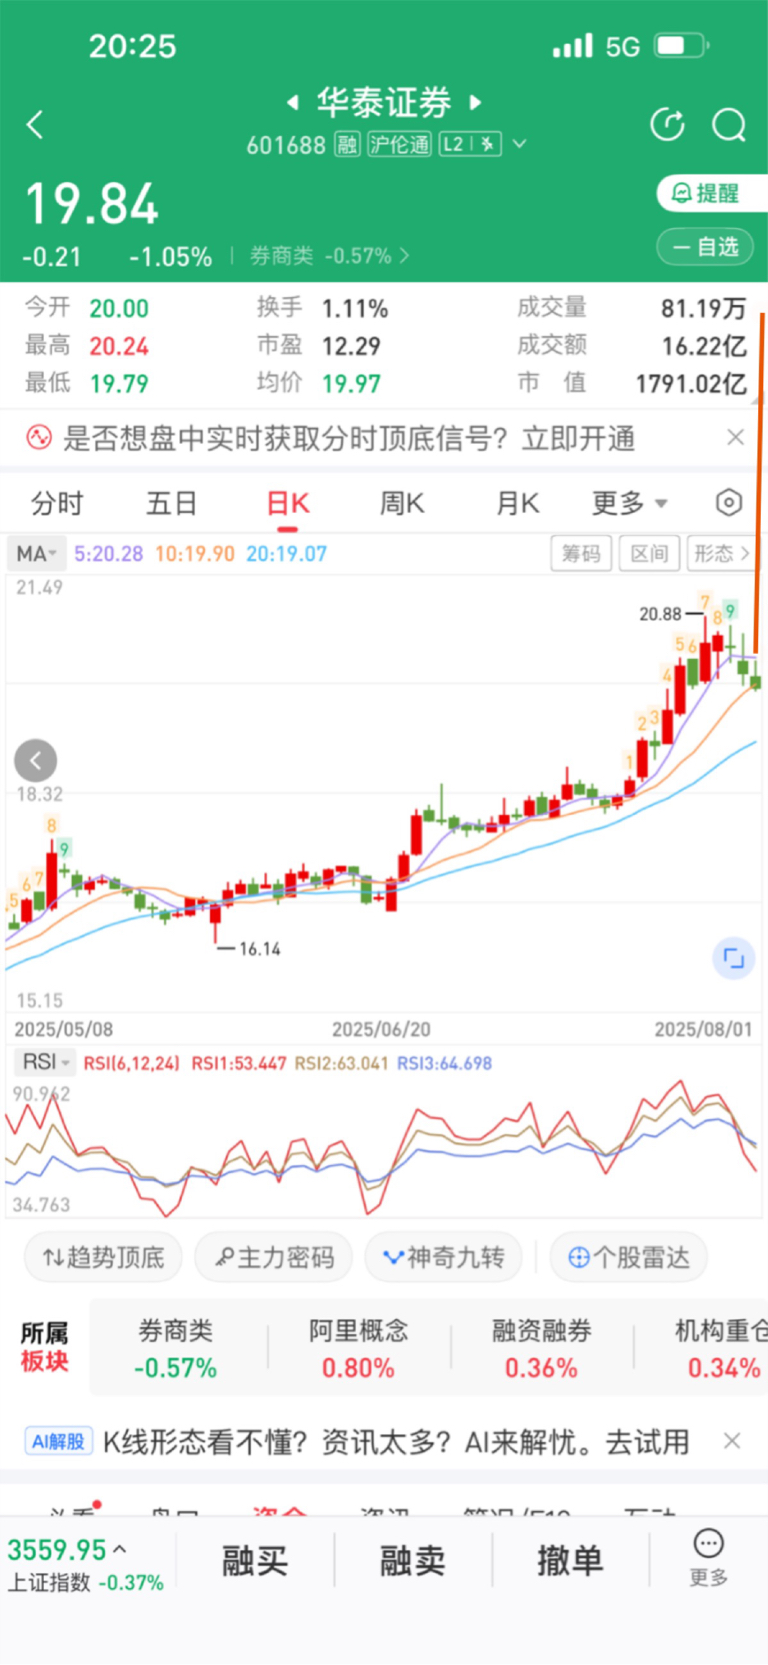The height and width of the screenshot is (1665, 768).
Task: Tap the RSI1:53.447 reading
Action: point(239,1063)
